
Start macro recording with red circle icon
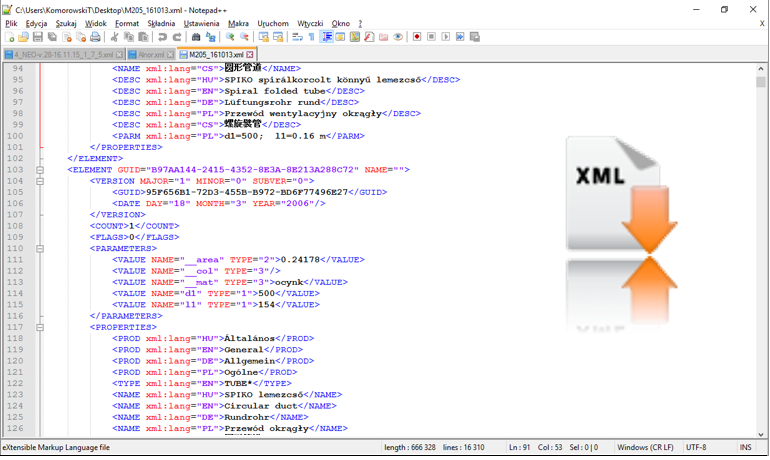coord(417,37)
